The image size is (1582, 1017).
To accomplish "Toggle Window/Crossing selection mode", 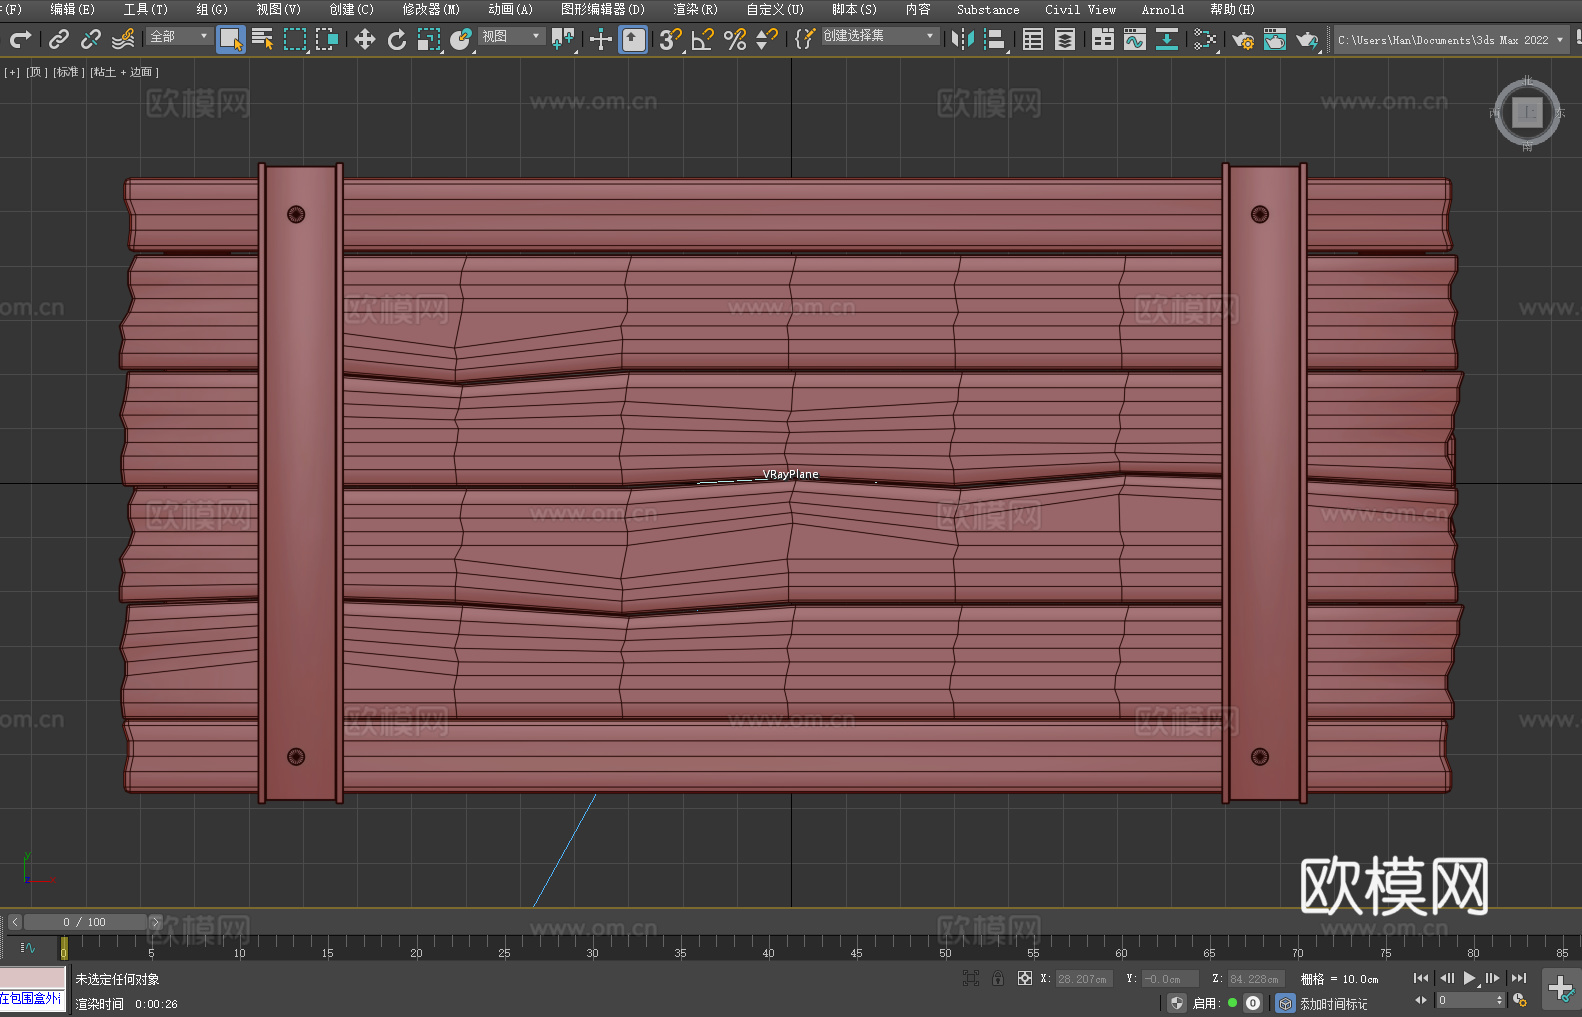I will 327,39.
